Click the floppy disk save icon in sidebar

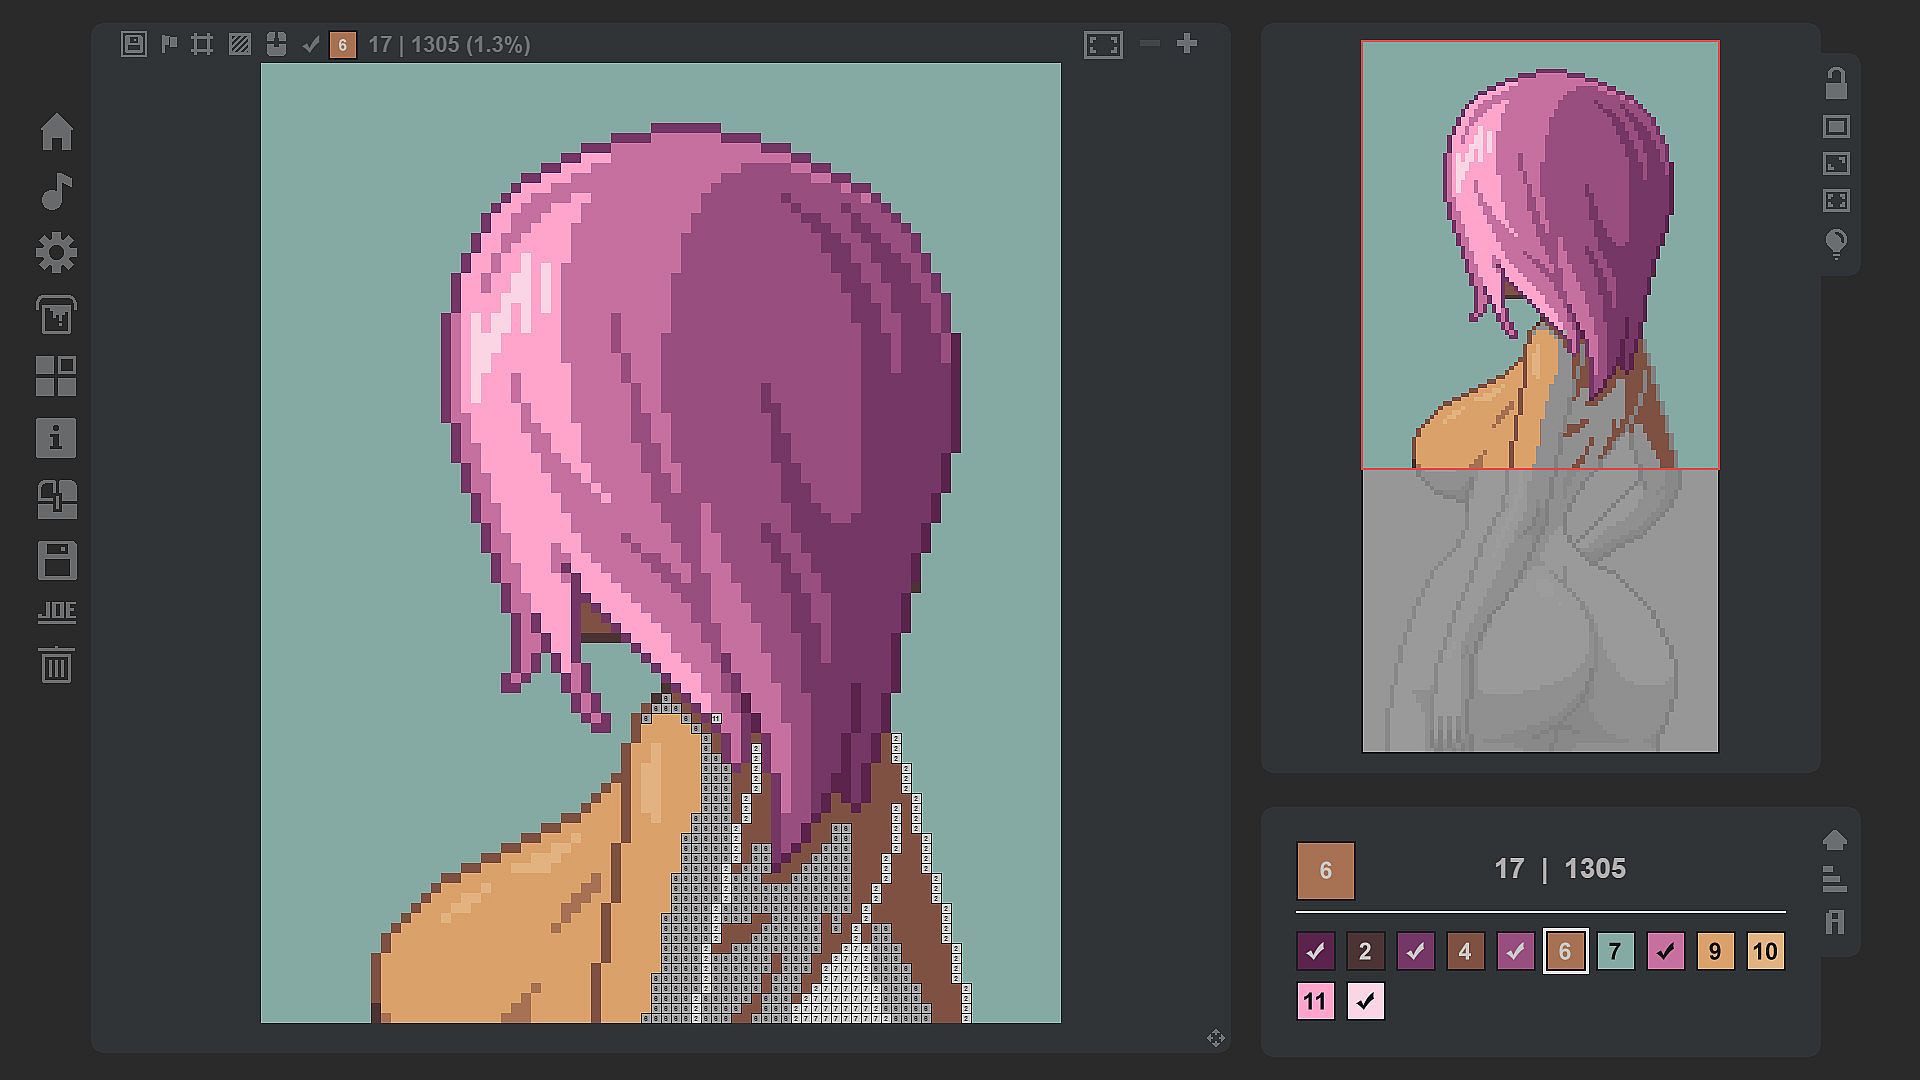click(57, 561)
